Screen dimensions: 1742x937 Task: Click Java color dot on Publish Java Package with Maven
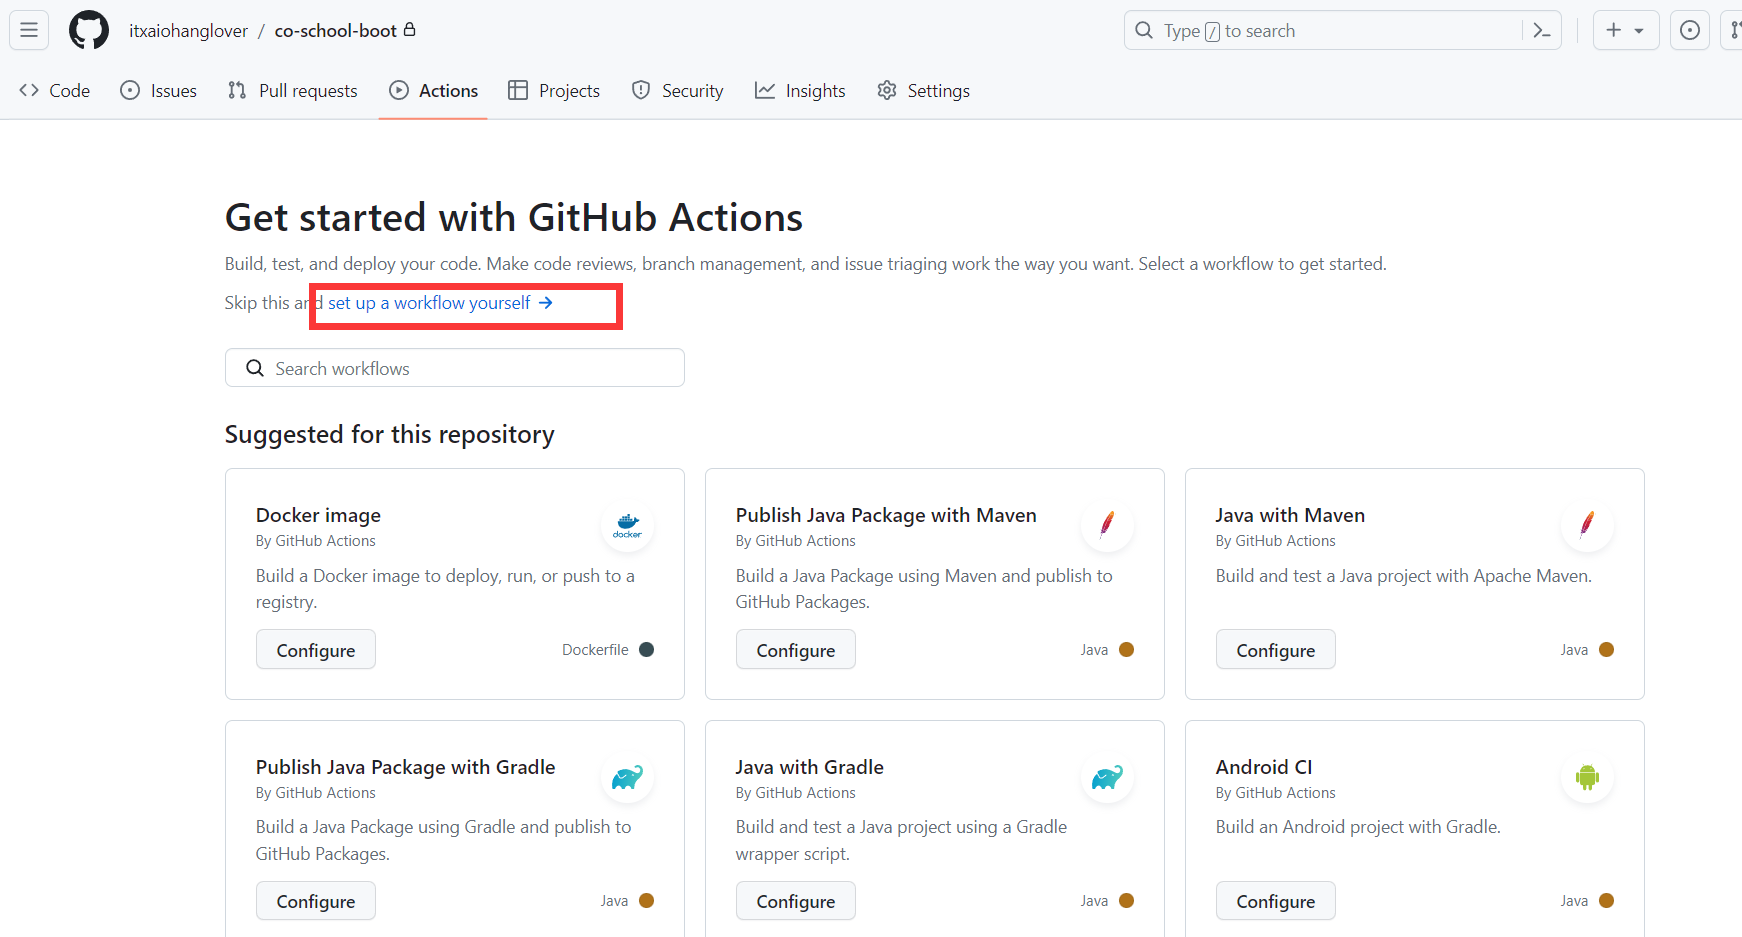1126,650
